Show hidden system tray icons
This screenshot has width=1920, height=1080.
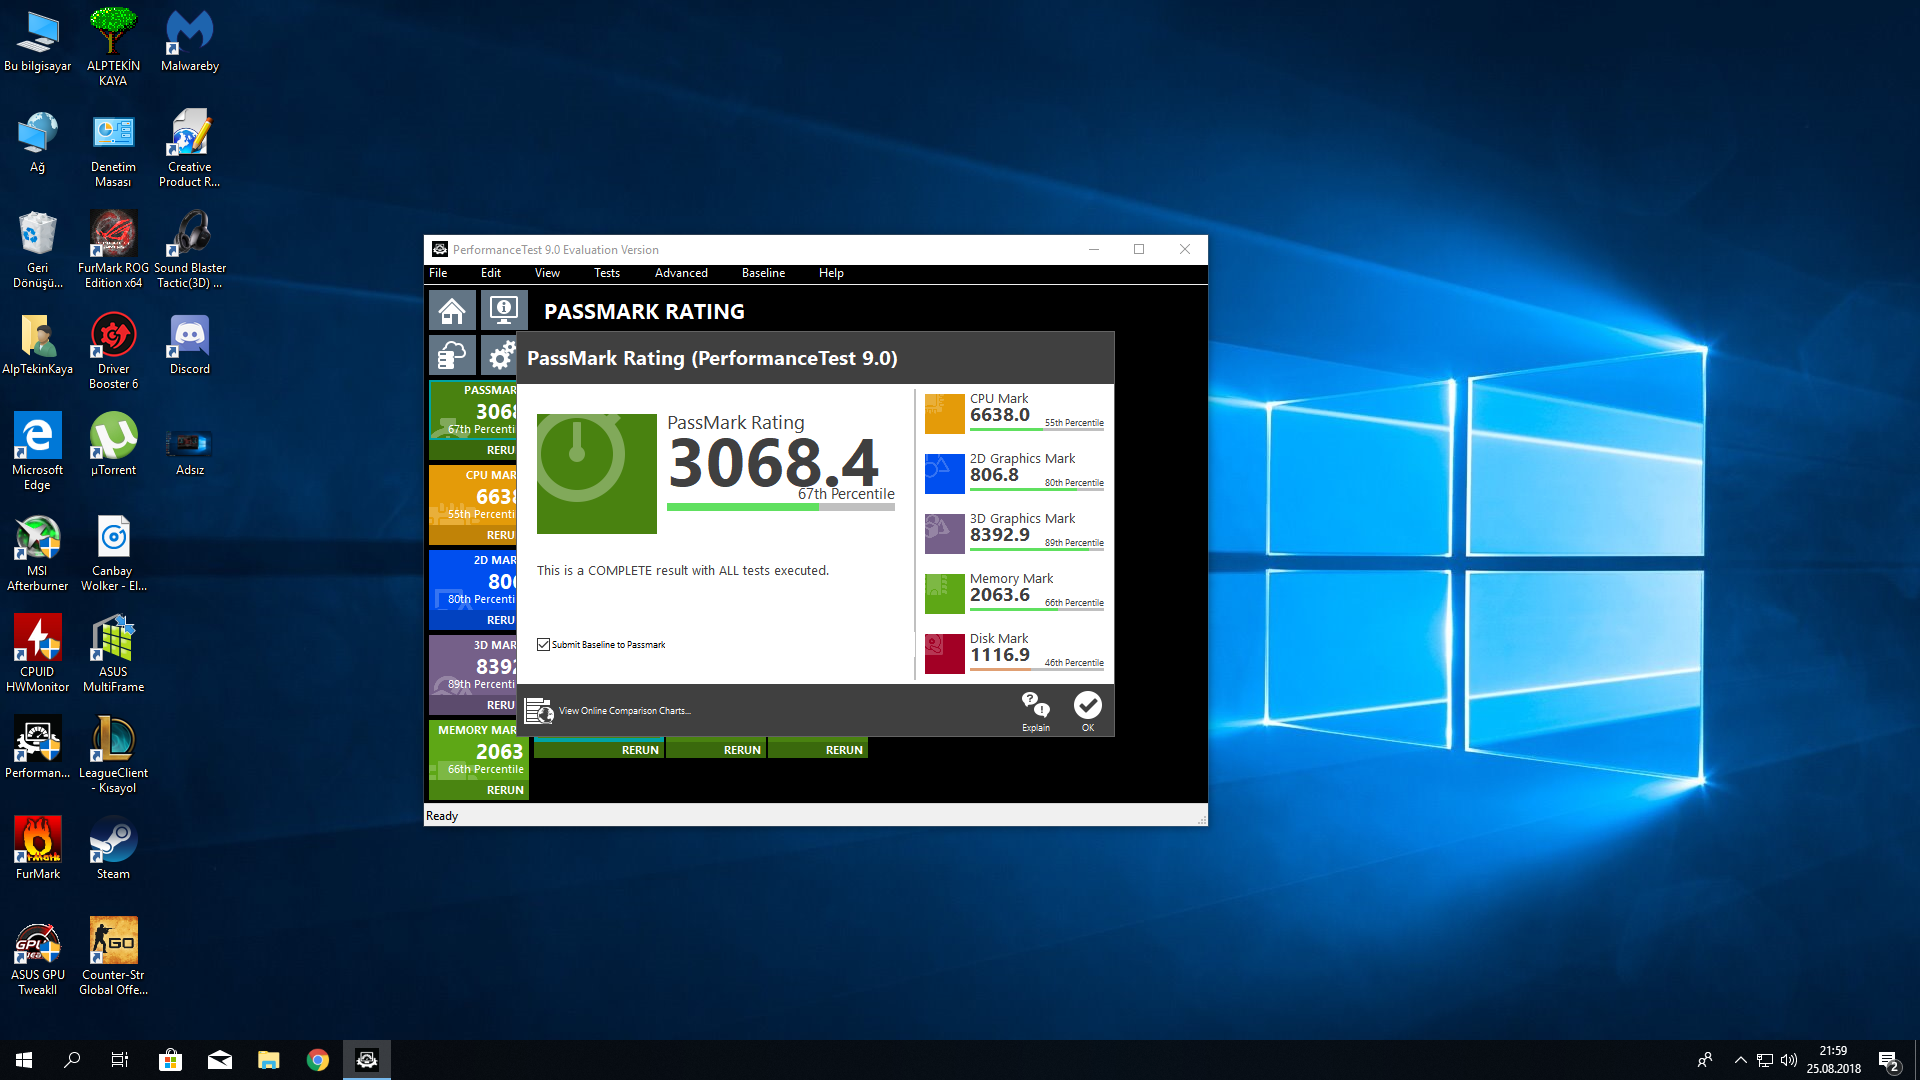[1740, 1060]
